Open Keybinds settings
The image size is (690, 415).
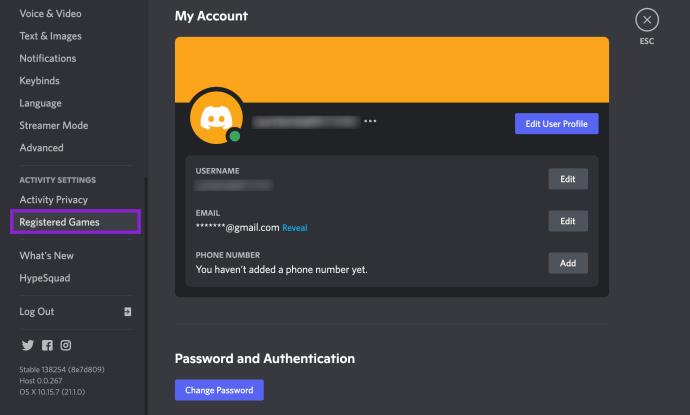[40, 81]
